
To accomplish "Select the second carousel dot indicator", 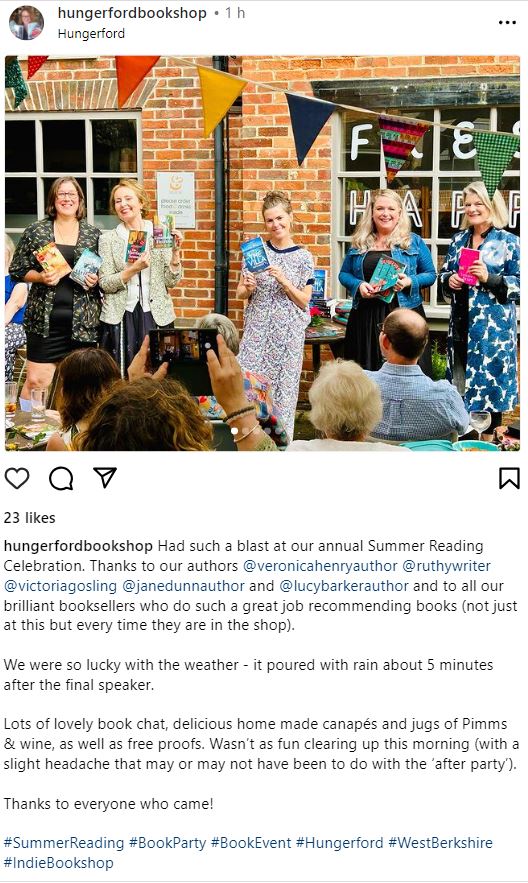I will pos(245,431).
